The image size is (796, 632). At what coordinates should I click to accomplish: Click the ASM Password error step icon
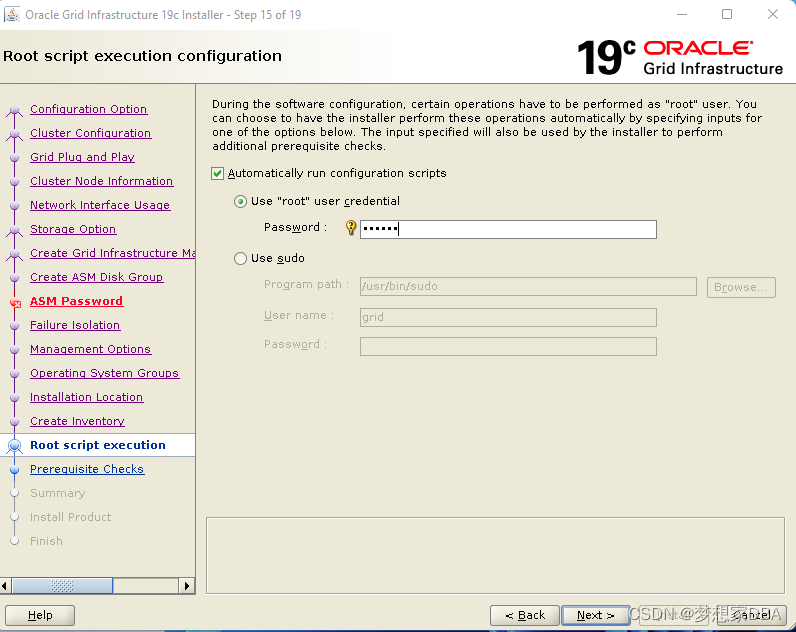pos(15,303)
